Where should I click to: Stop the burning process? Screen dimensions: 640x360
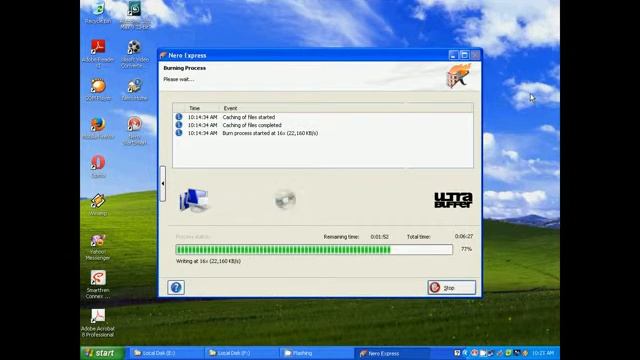451,287
